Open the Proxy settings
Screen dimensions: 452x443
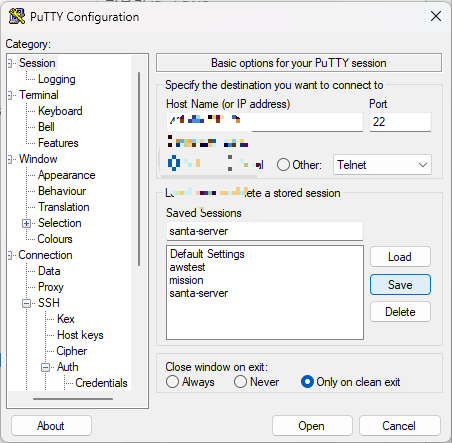tap(51, 287)
